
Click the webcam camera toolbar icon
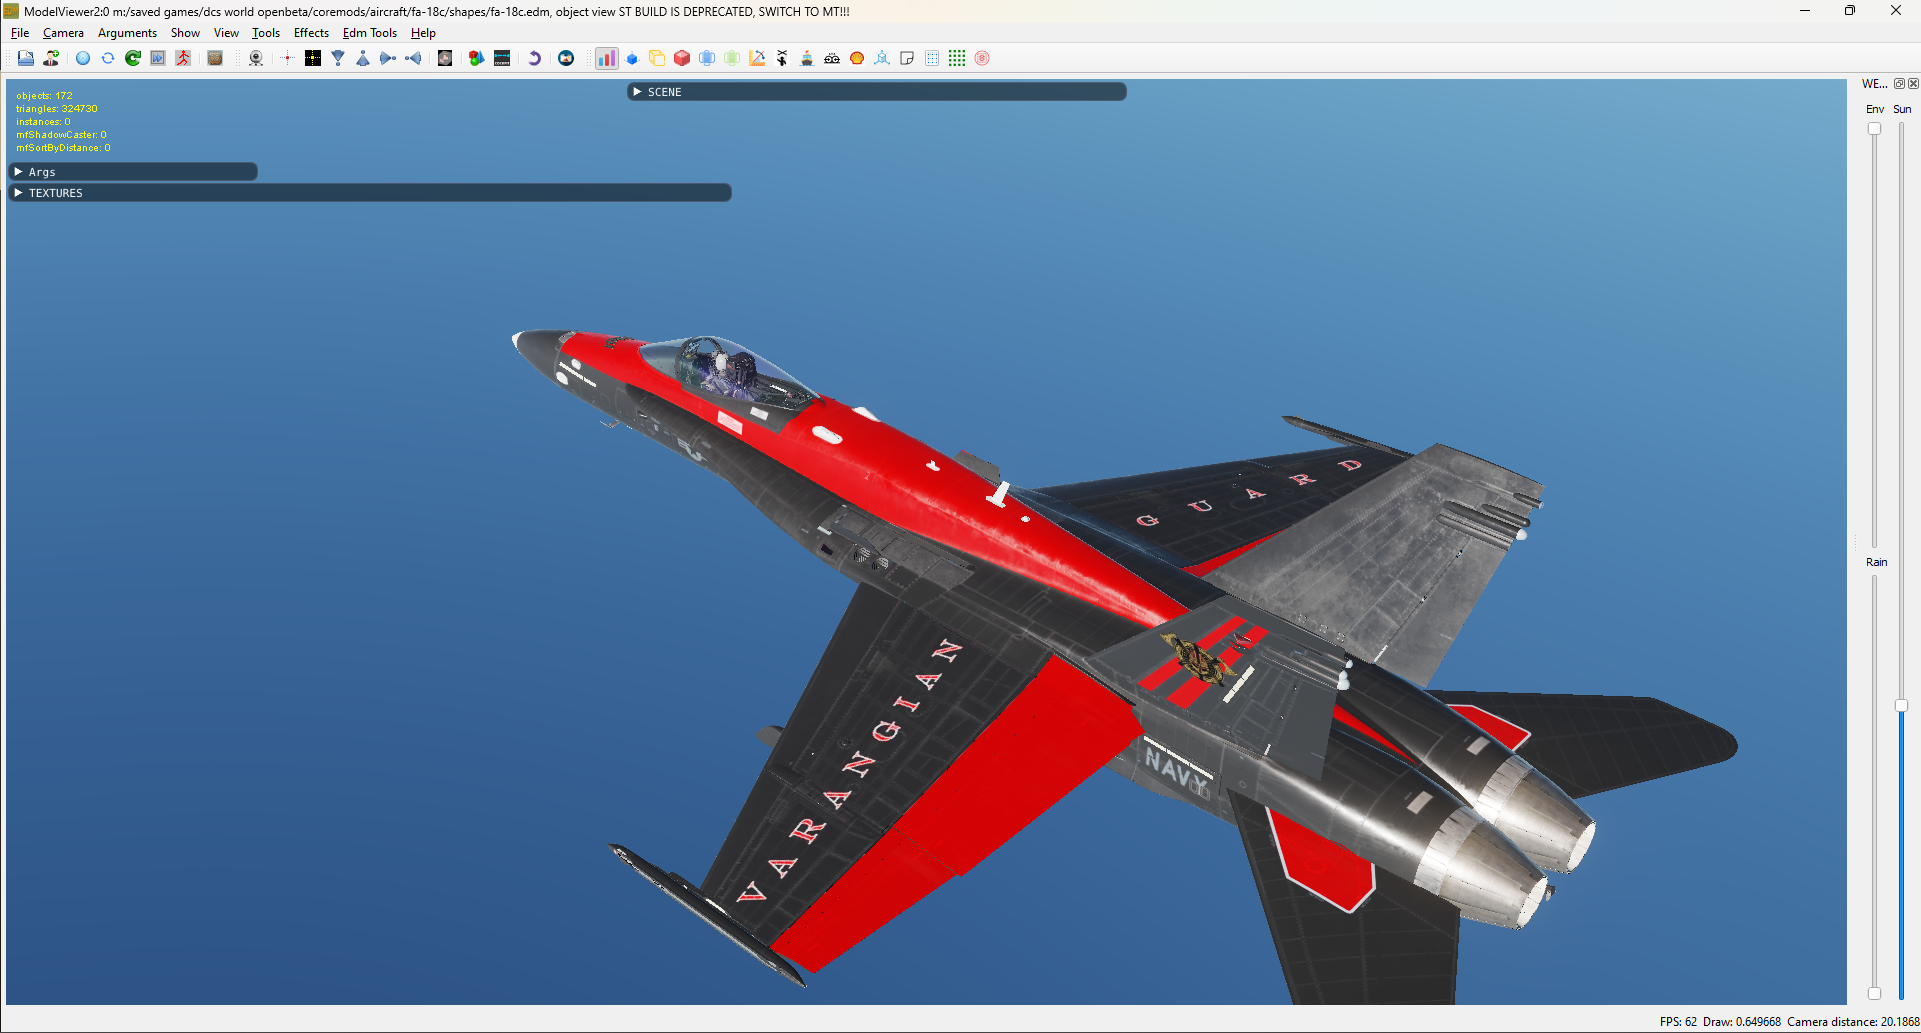pos(256,58)
